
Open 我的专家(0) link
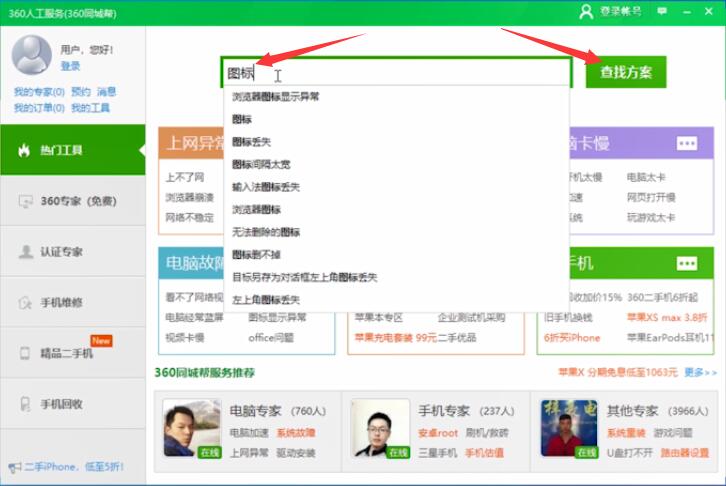point(39,92)
